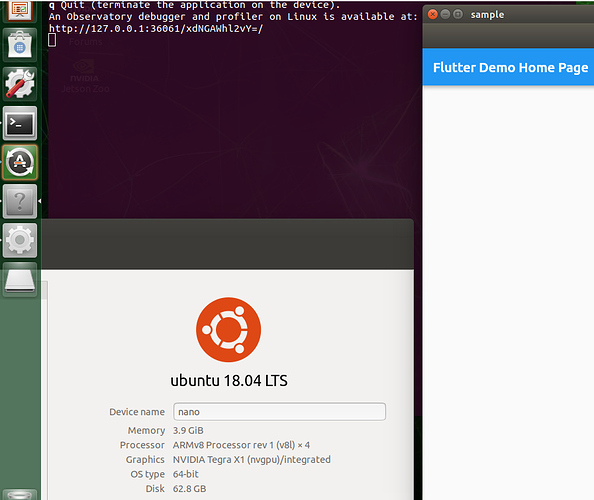Image resolution: width=594 pixels, height=500 pixels.
Task: Close the sample window
Action: (x=433, y=14)
